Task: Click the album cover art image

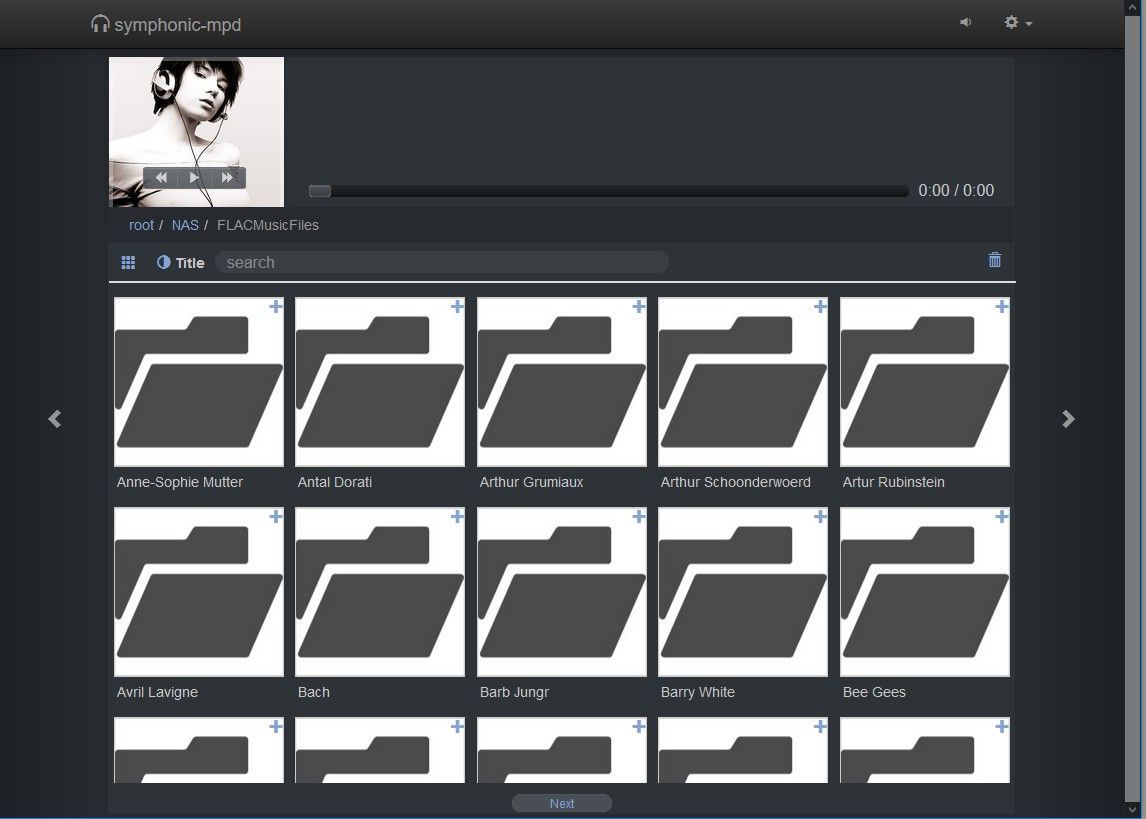Action: (197, 132)
